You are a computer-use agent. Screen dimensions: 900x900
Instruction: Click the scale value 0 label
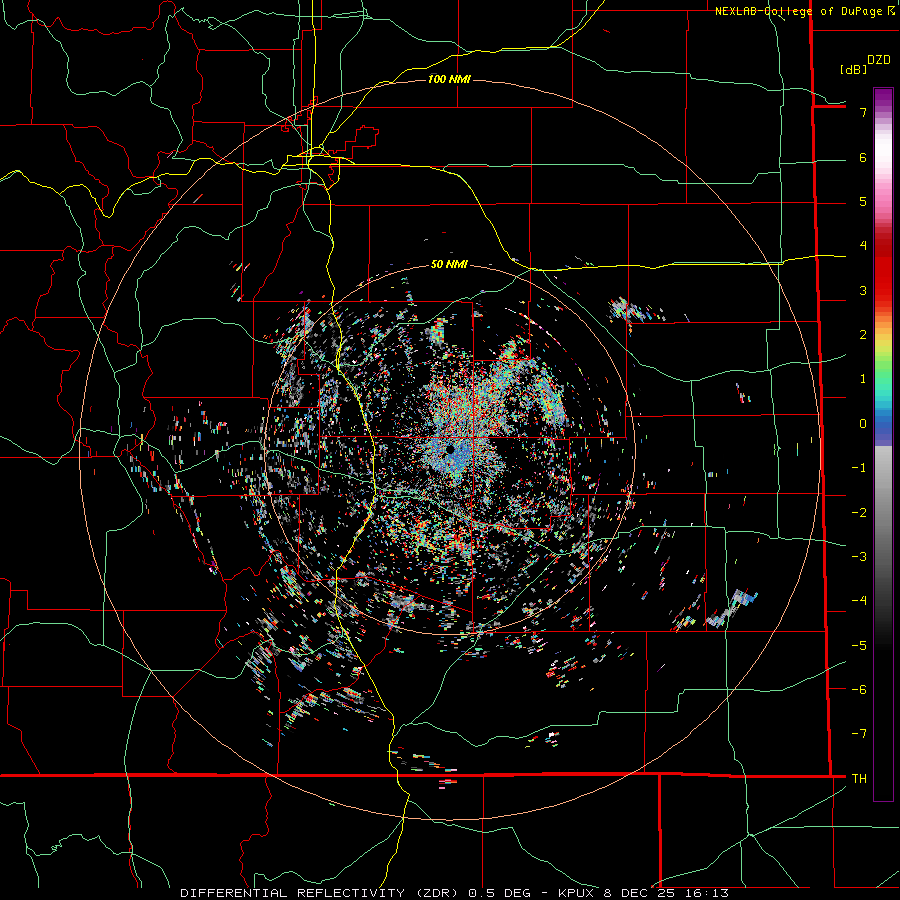[863, 424]
